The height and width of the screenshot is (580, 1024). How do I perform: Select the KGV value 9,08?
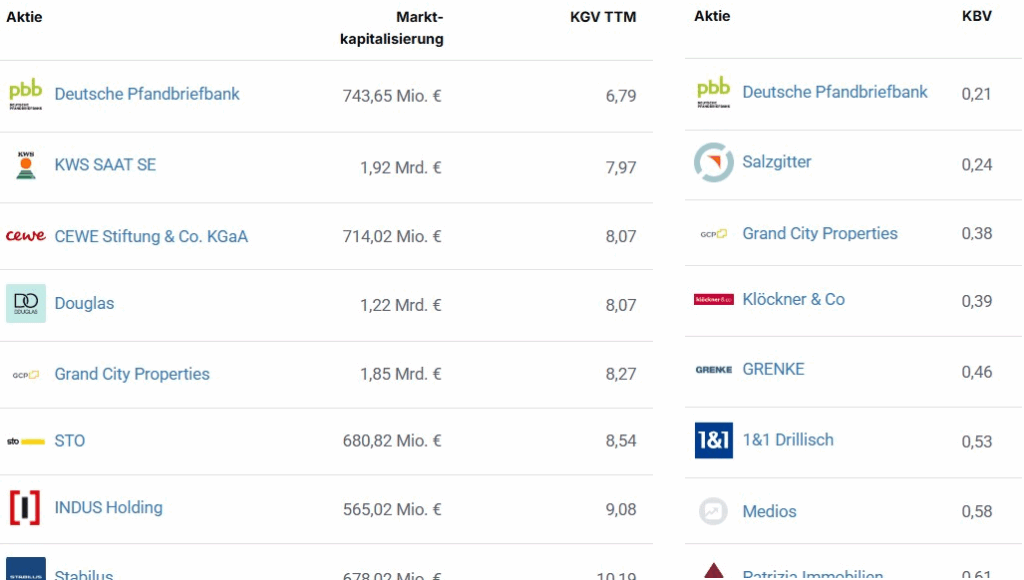click(620, 509)
